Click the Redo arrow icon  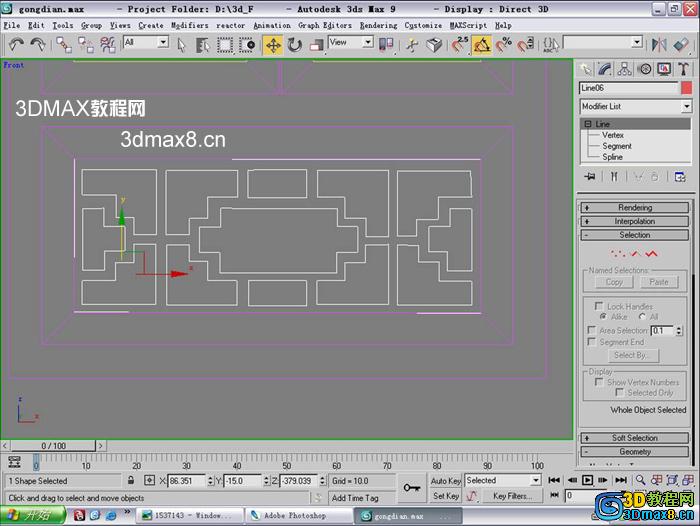pos(38,45)
